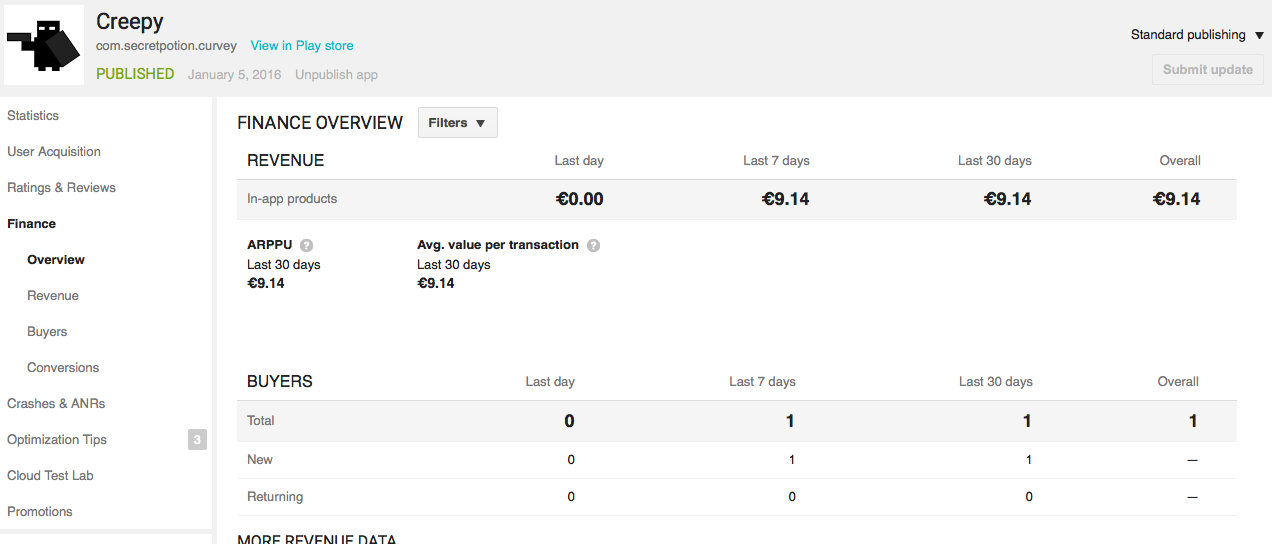
Task: Navigate to Buyers under Finance
Action: click(x=47, y=332)
